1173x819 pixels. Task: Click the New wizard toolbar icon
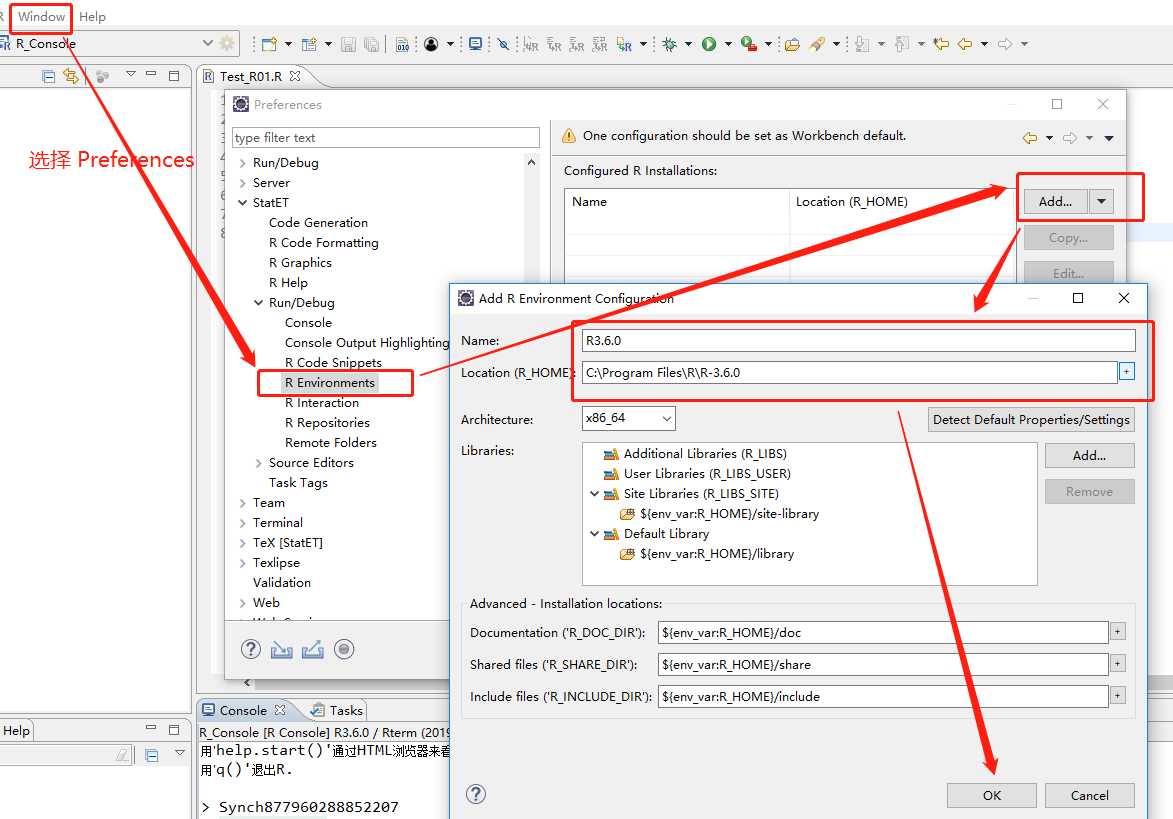[269, 44]
